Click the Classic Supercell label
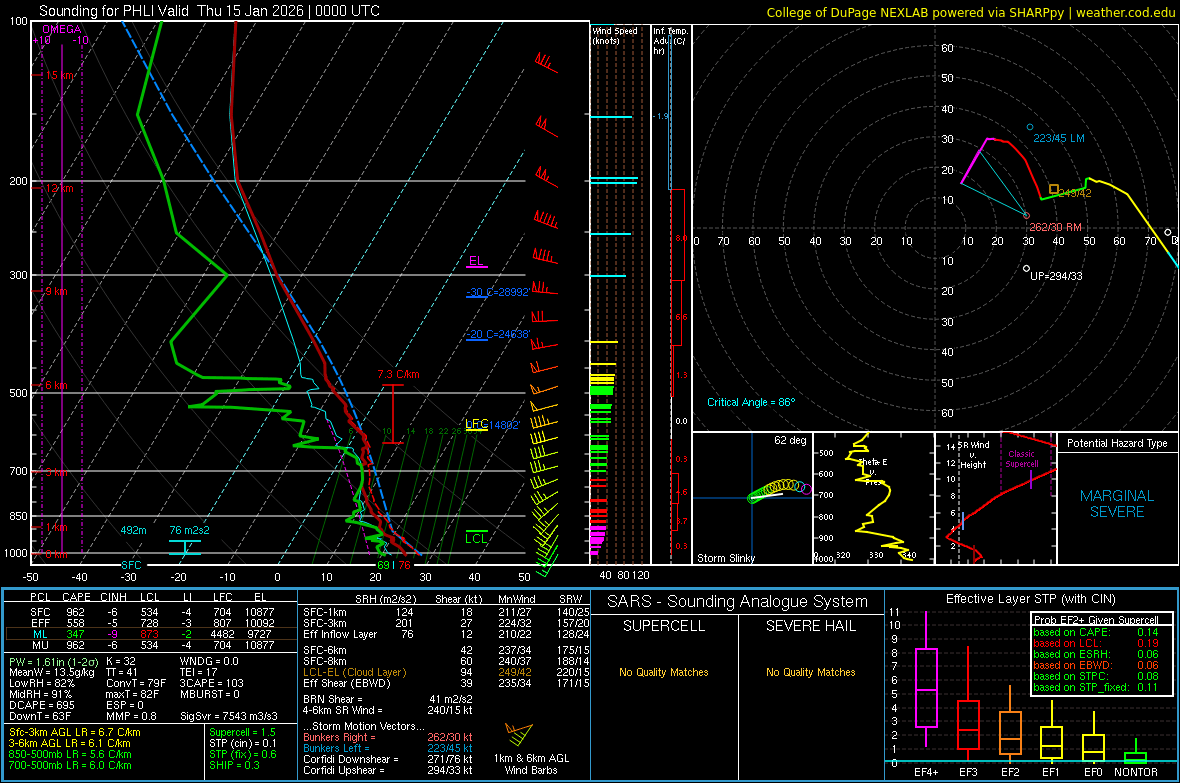 pos(1021,459)
